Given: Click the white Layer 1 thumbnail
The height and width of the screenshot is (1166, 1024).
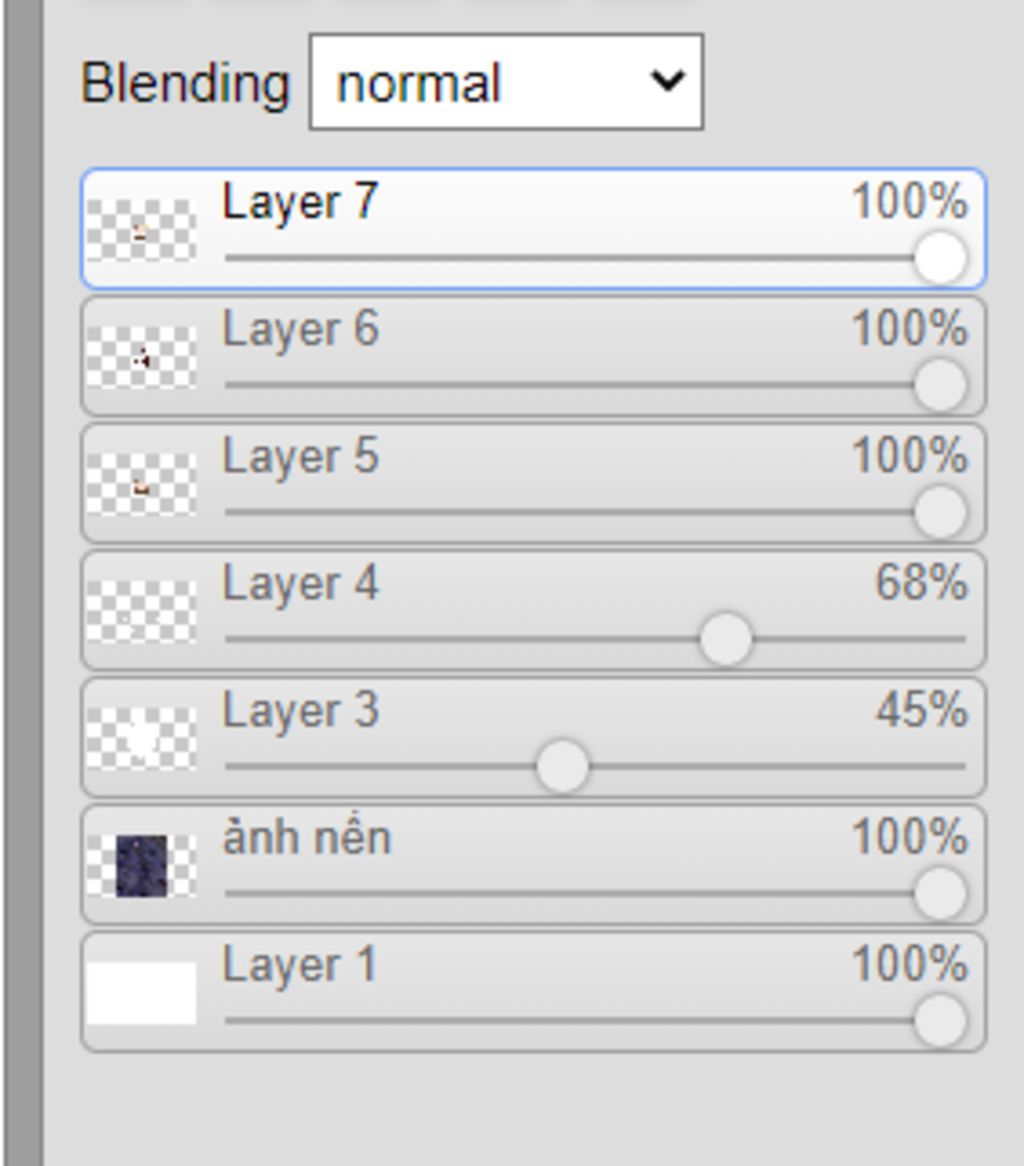Looking at the screenshot, I should click(140, 993).
